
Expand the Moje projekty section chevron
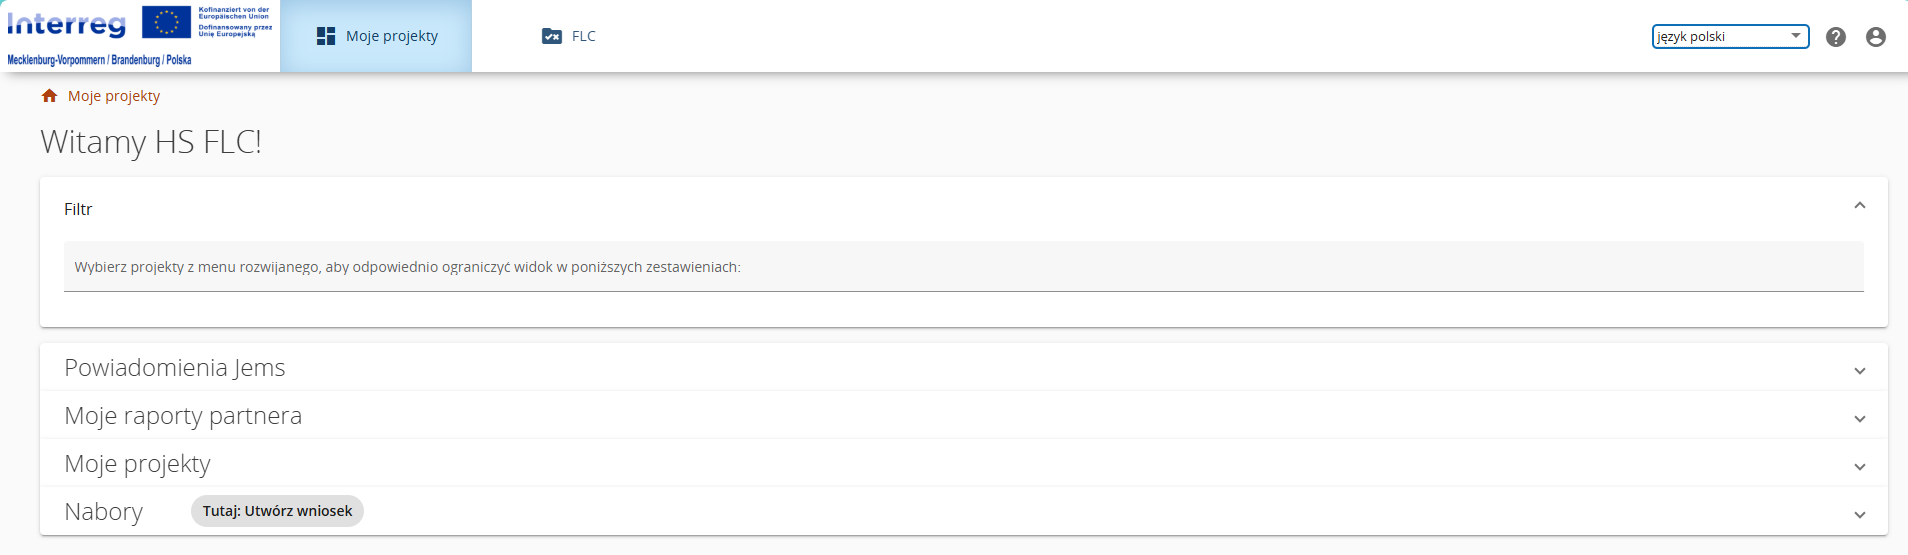[1860, 467]
